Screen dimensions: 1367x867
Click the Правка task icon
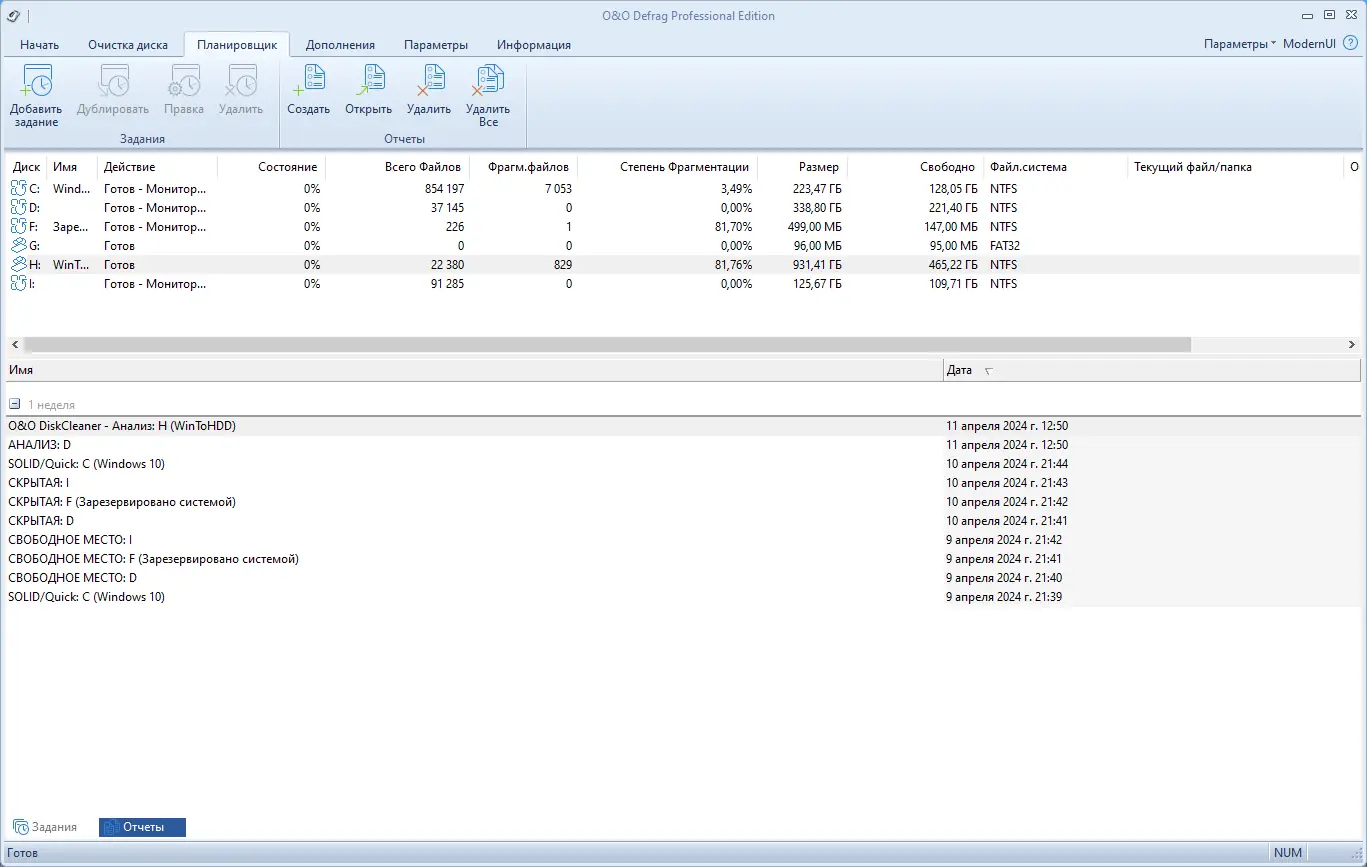[184, 81]
